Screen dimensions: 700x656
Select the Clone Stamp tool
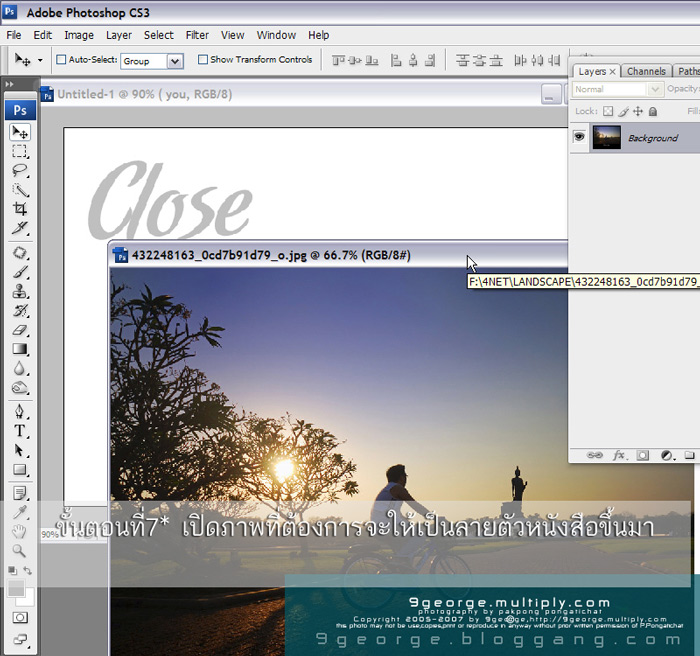pos(20,291)
